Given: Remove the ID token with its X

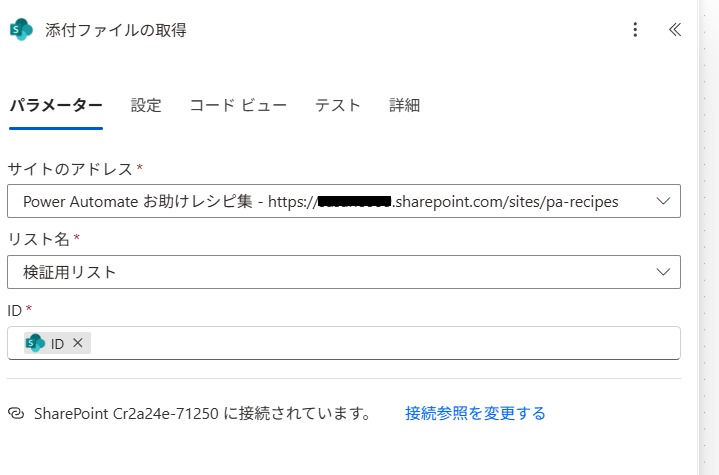Looking at the screenshot, I should point(78,342).
